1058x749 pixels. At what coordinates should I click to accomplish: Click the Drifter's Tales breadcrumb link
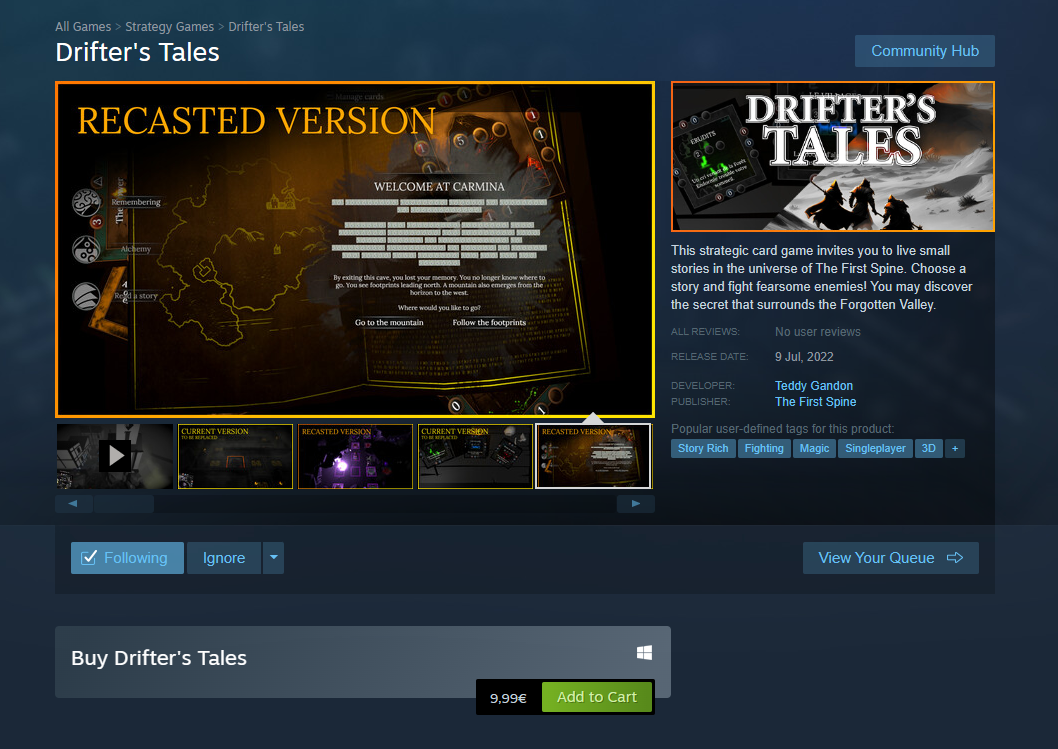(x=266, y=26)
